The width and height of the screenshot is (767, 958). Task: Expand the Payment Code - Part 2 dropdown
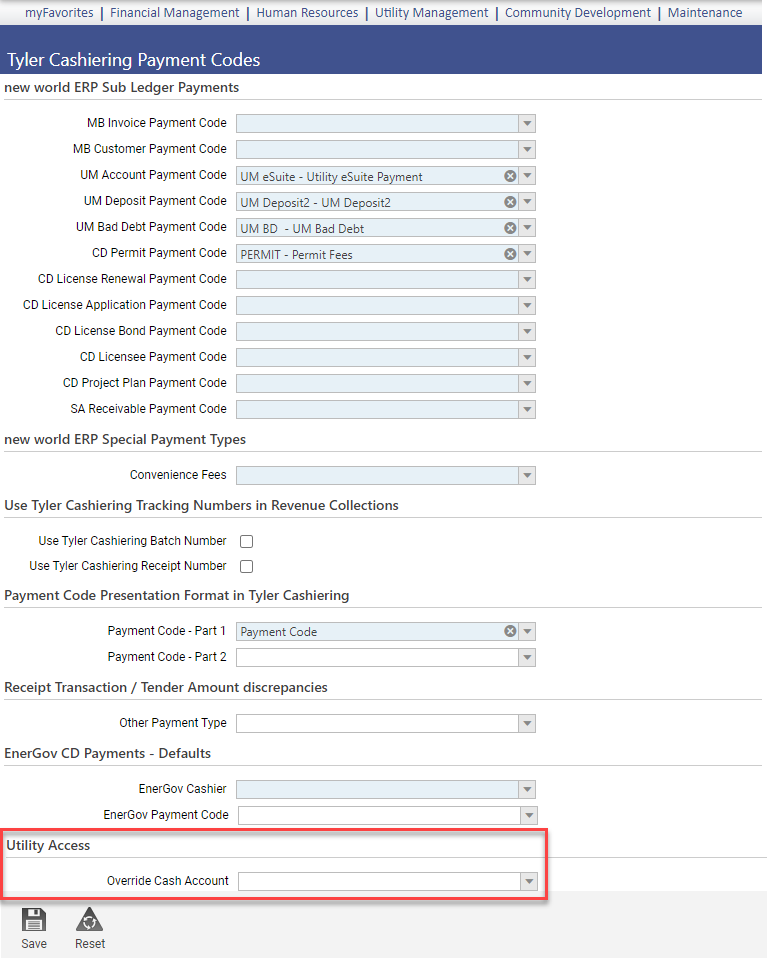(x=527, y=657)
